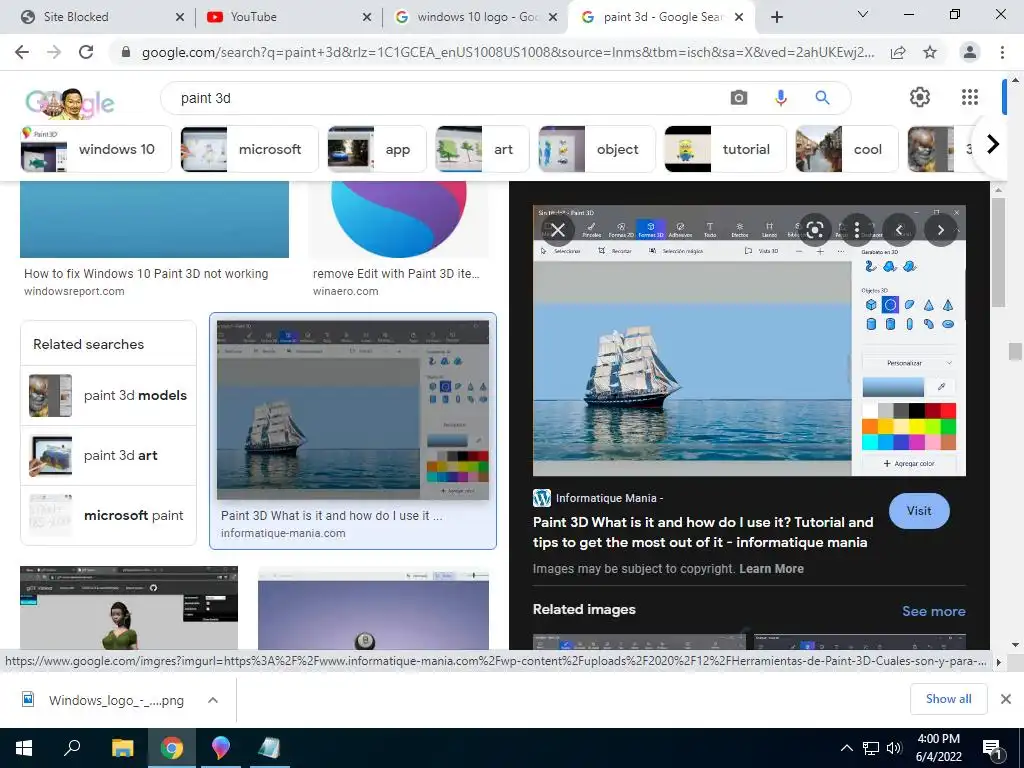Bookmark this page with the star icon
This screenshot has width=1024, height=768.
(x=930, y=52)
